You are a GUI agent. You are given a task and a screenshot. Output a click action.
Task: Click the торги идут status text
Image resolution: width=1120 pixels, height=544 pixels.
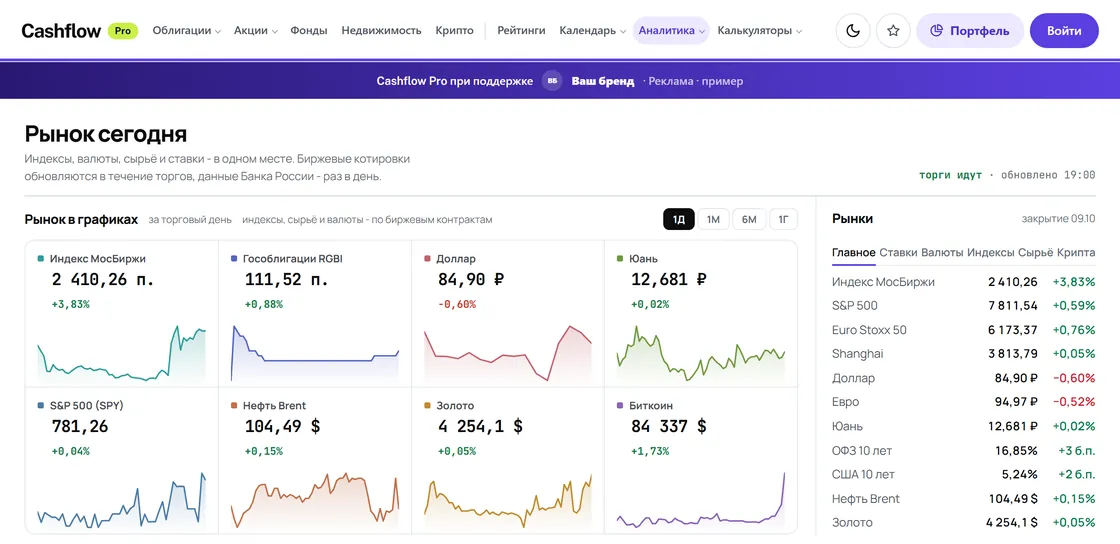(951, 175)
